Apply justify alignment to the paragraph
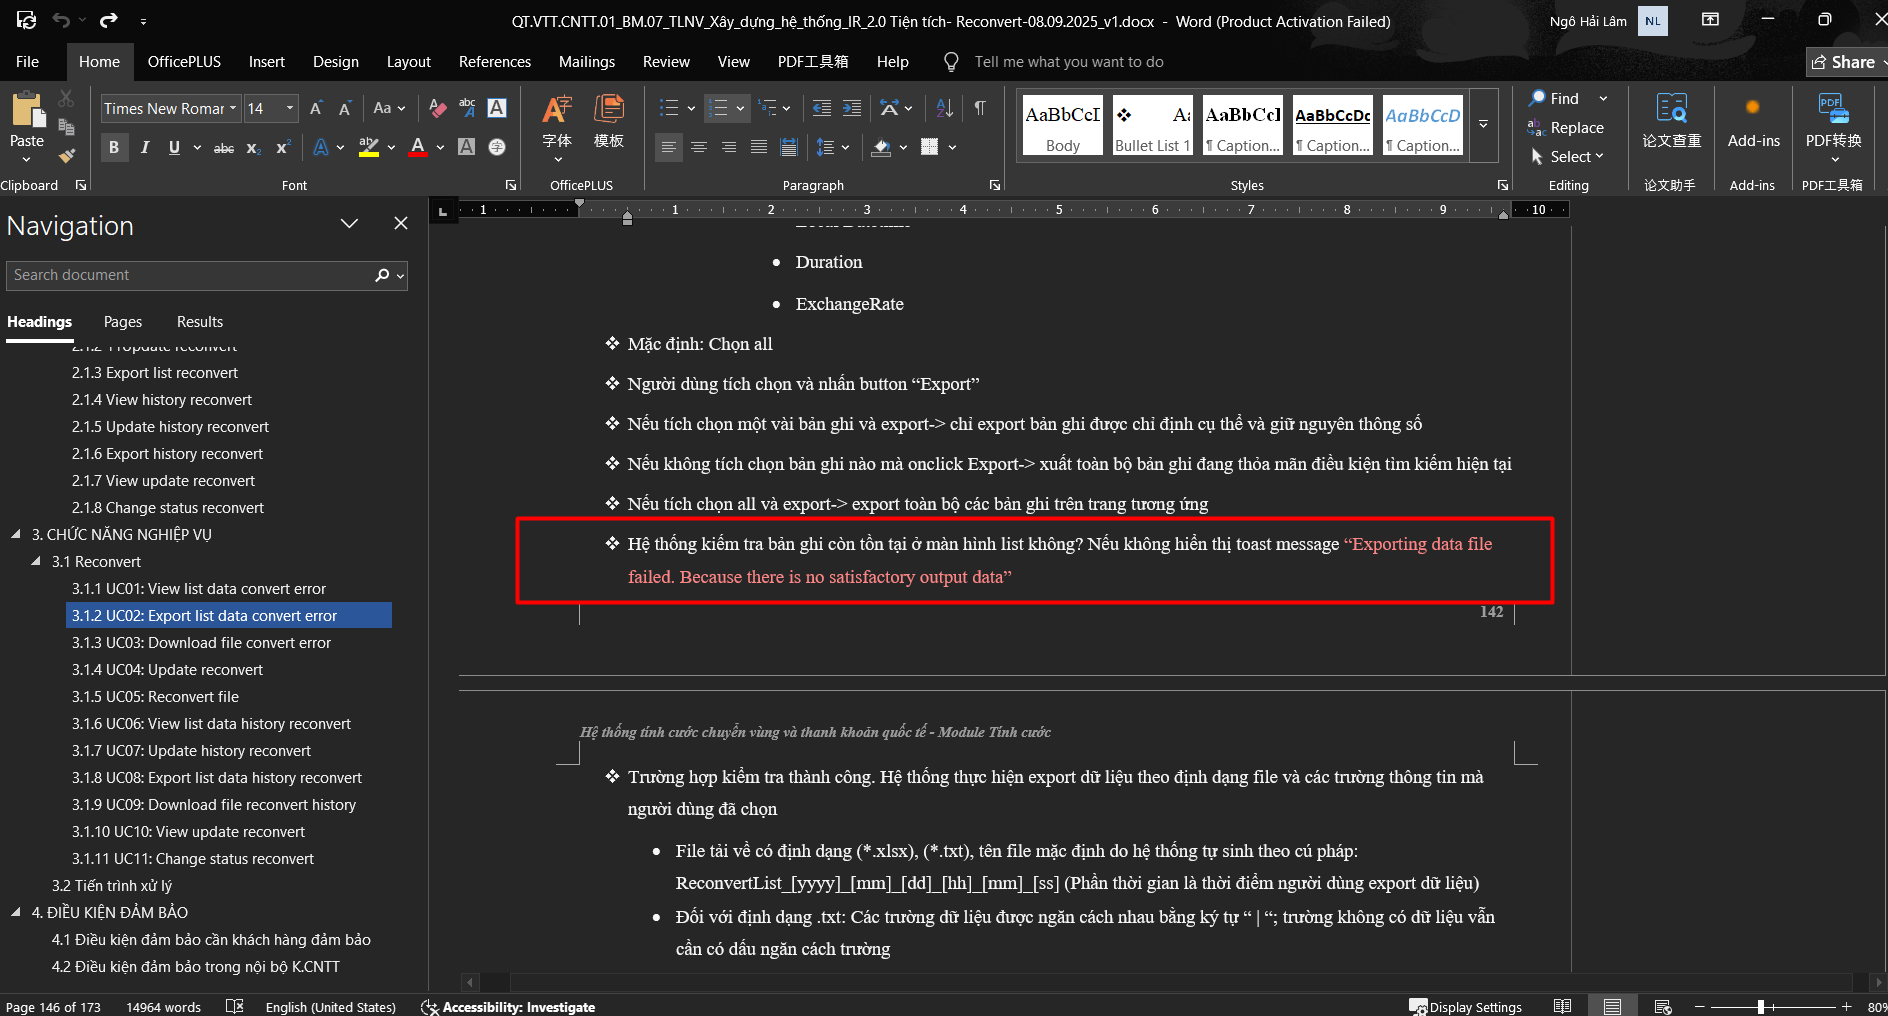This screenshot has height=1016, width=1888. [x=759, y=148]
